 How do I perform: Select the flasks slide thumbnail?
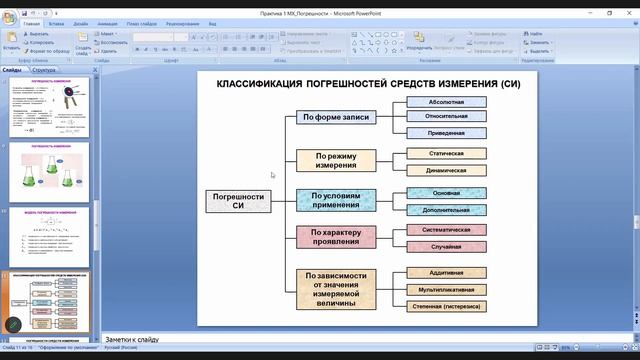(49, 172)
